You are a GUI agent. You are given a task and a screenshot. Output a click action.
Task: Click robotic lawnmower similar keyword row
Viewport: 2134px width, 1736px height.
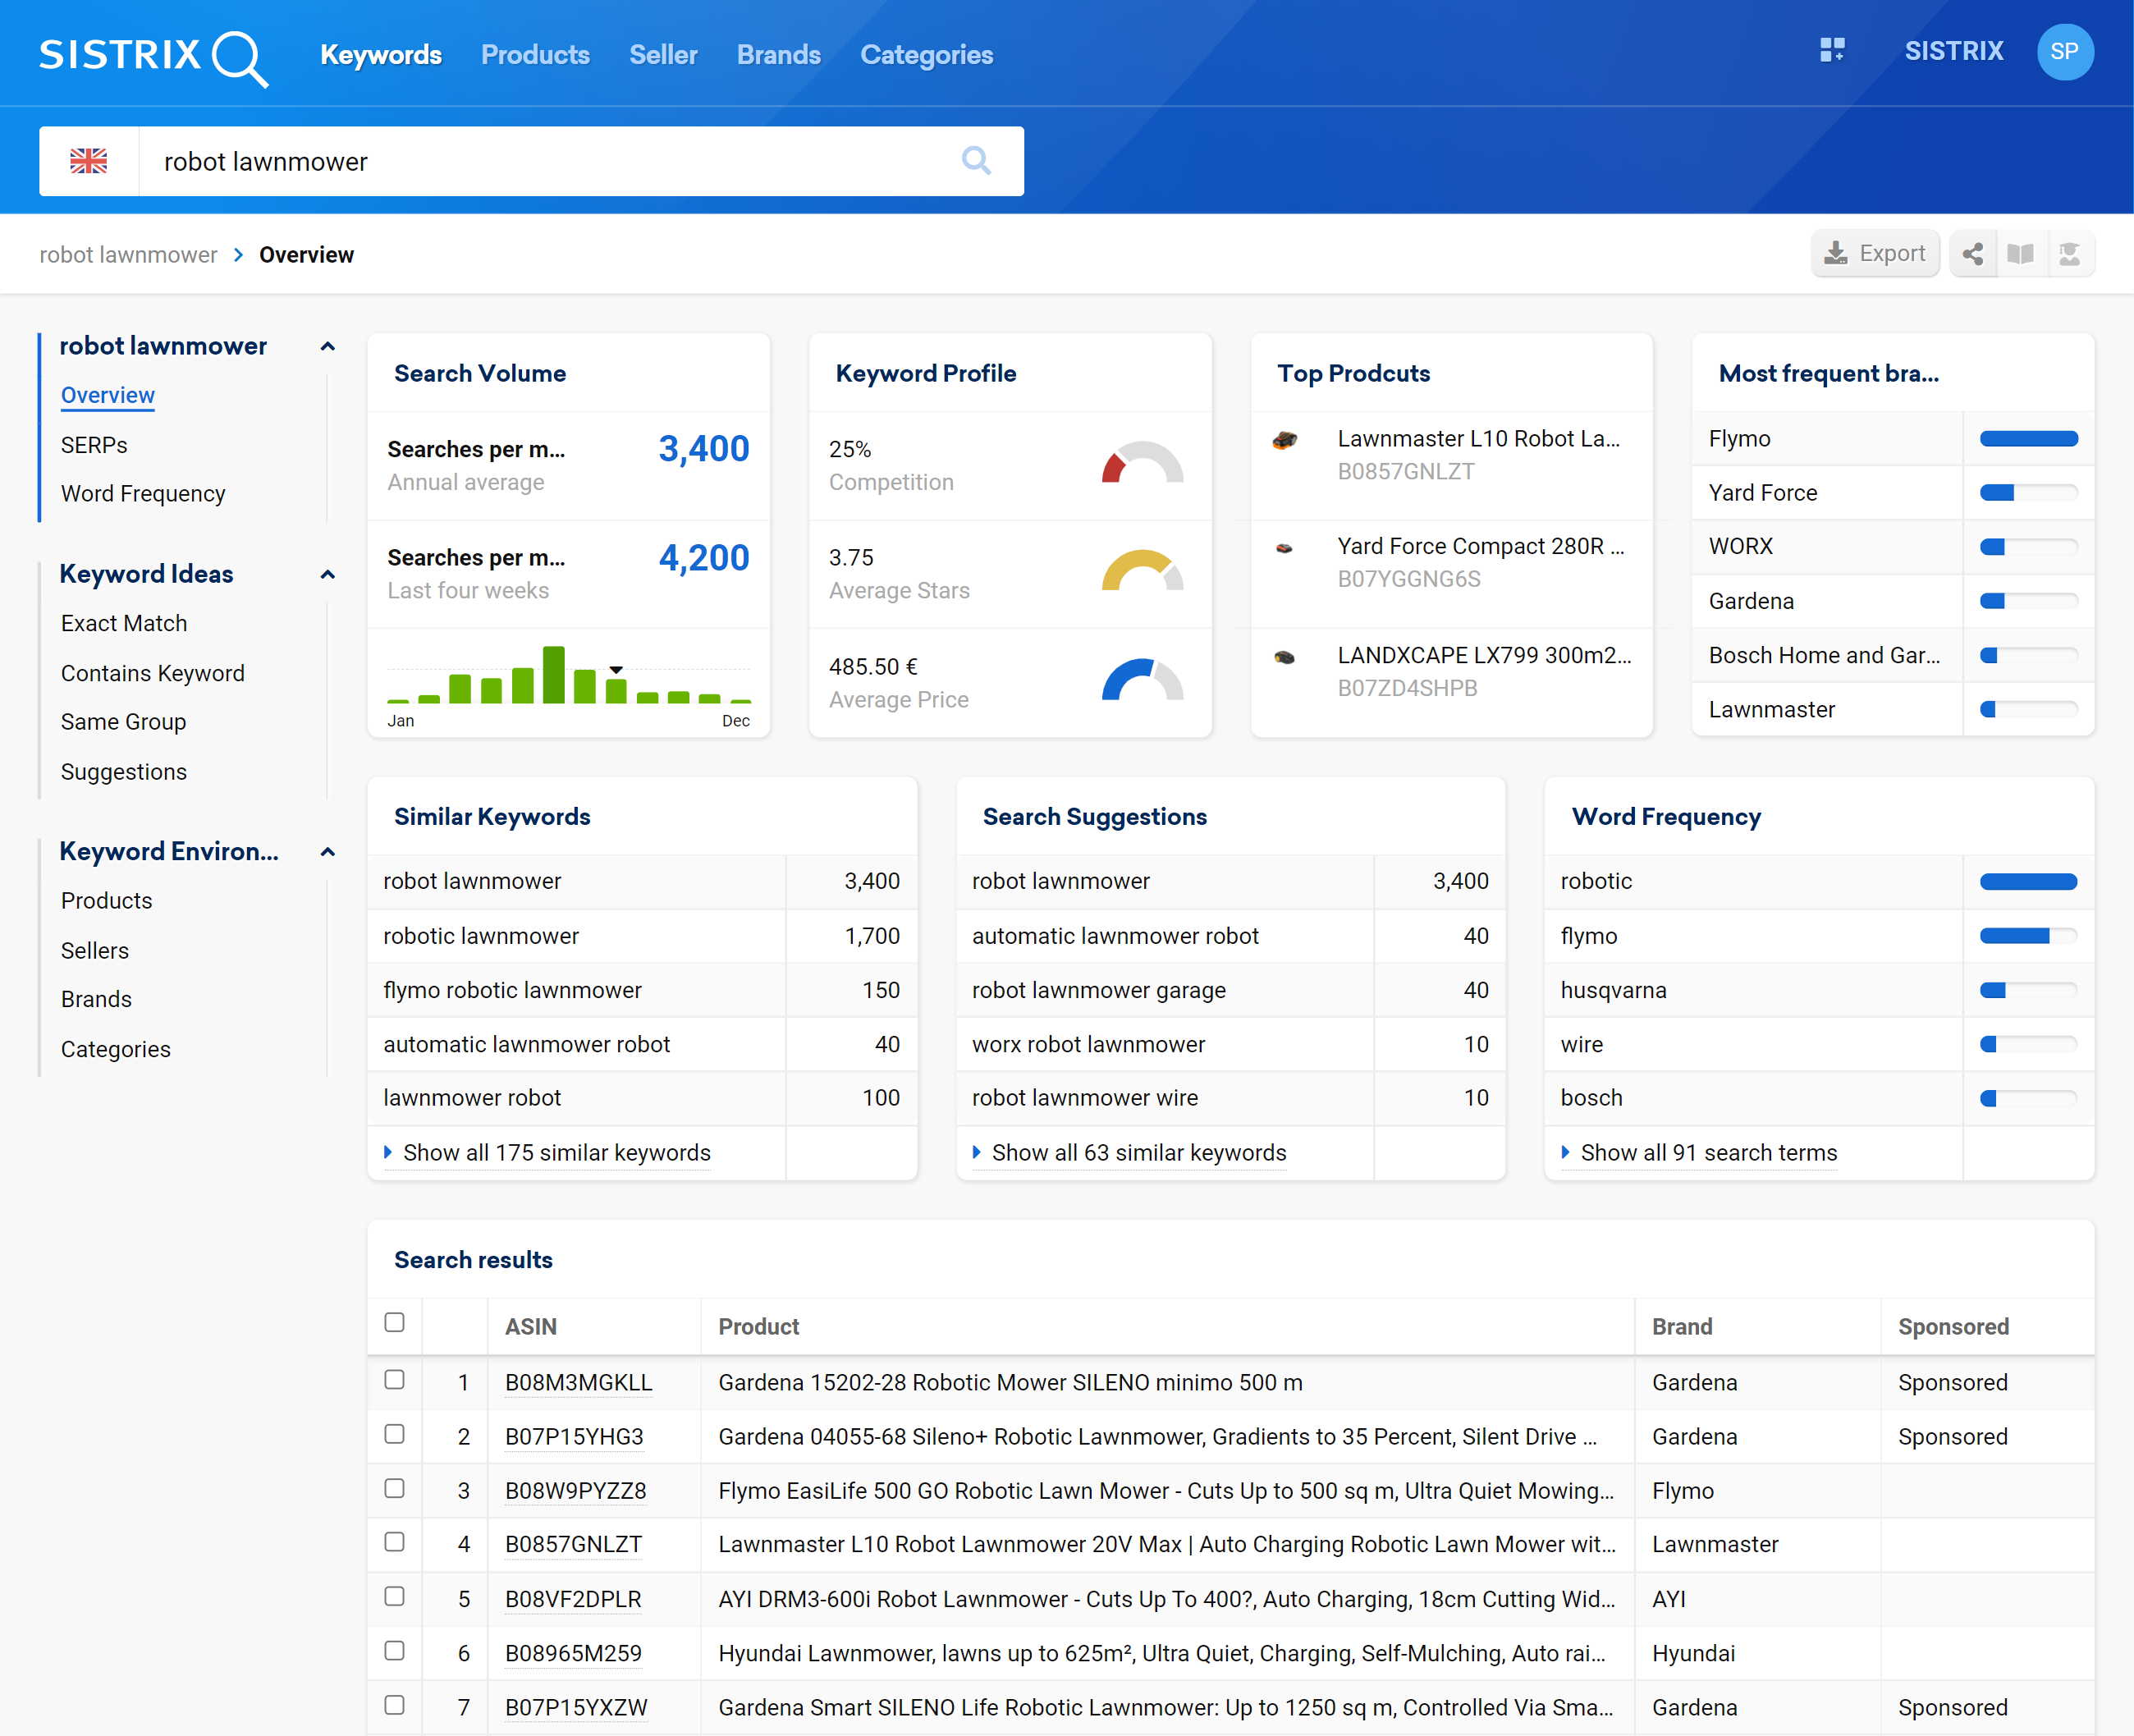click(x=642, y=936)
